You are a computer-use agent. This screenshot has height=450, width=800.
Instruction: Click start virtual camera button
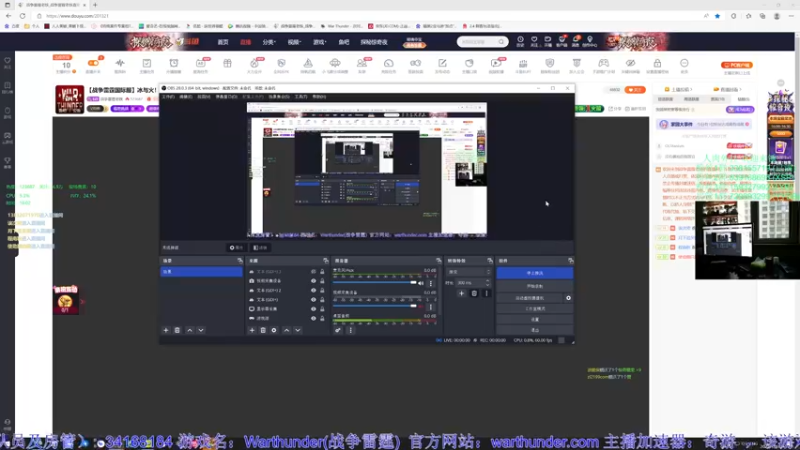[x=530, y=298]
